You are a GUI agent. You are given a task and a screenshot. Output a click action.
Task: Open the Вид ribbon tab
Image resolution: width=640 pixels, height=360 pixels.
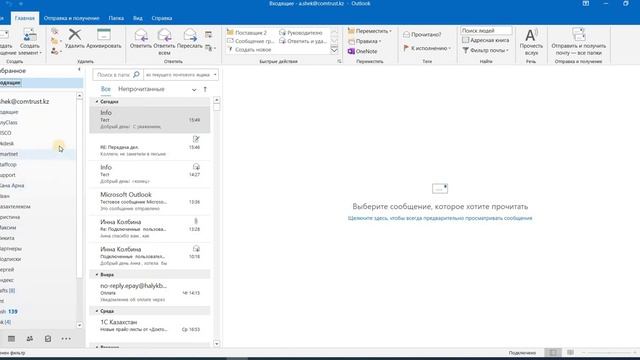click(138, 18)
